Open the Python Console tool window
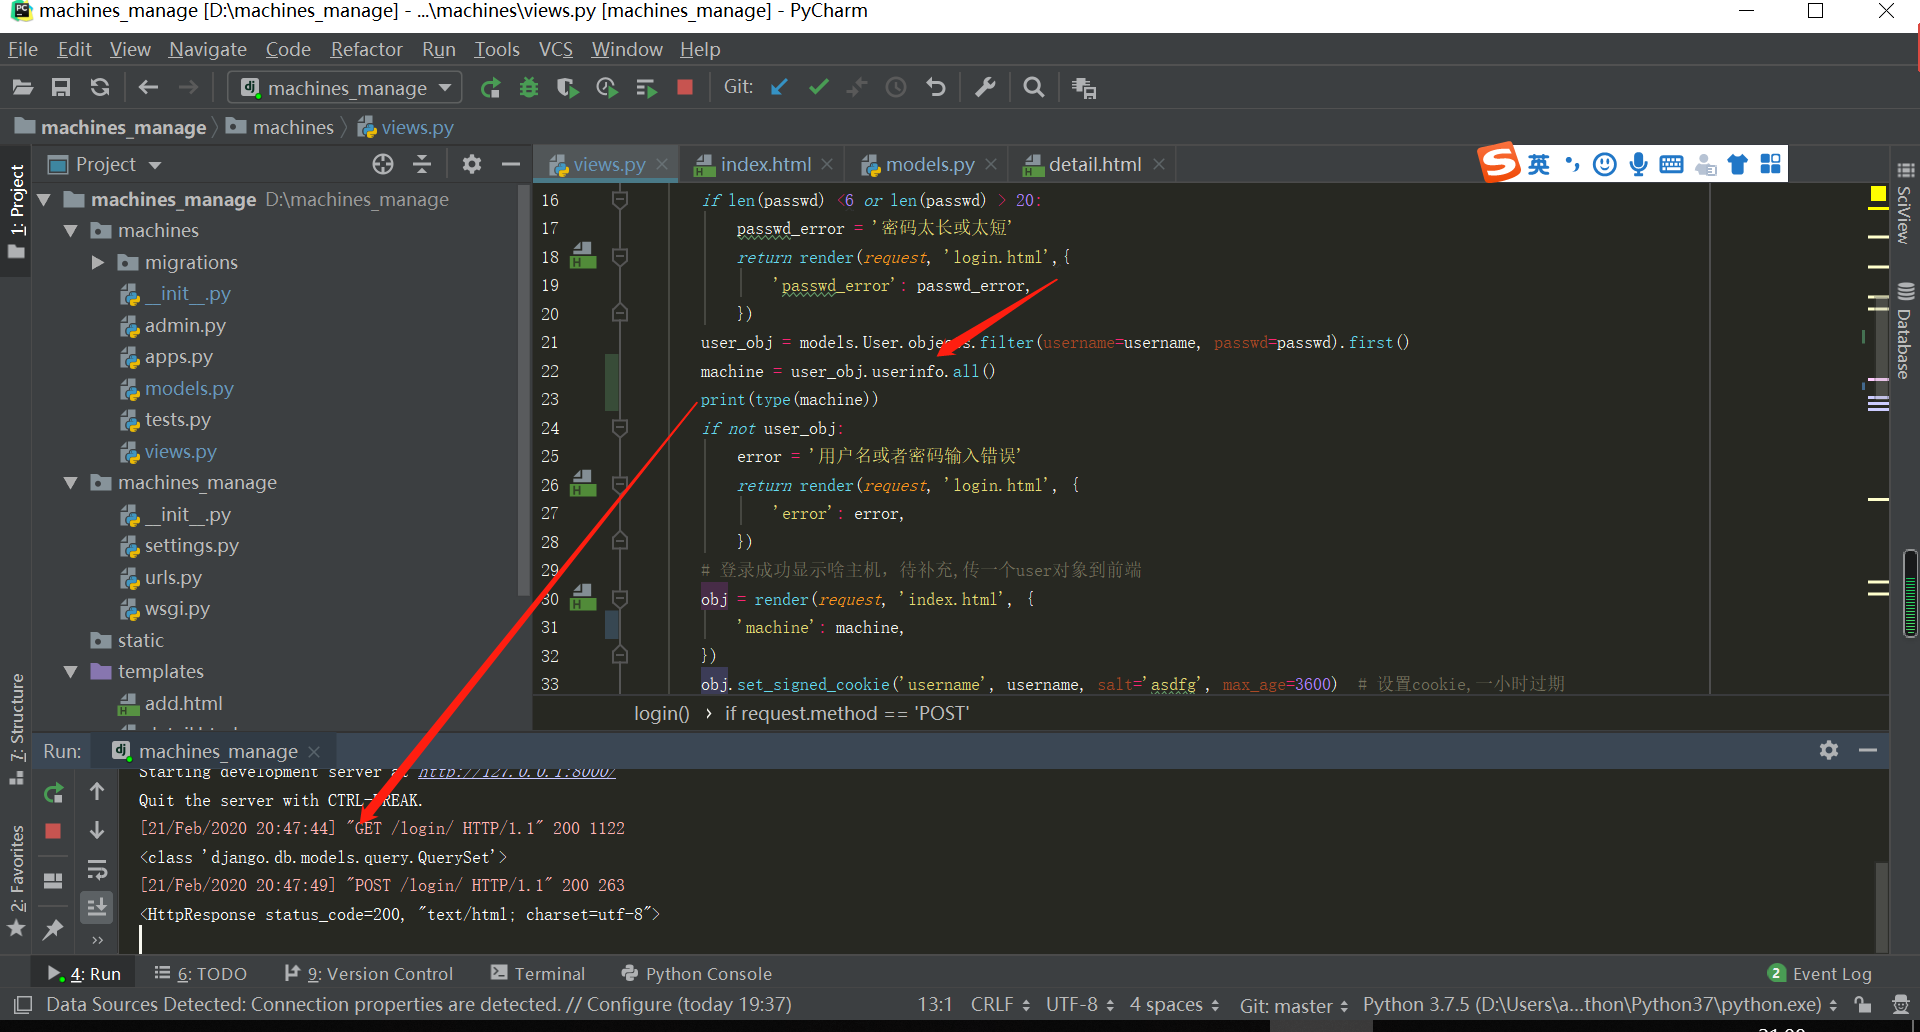 coord(697,974)
